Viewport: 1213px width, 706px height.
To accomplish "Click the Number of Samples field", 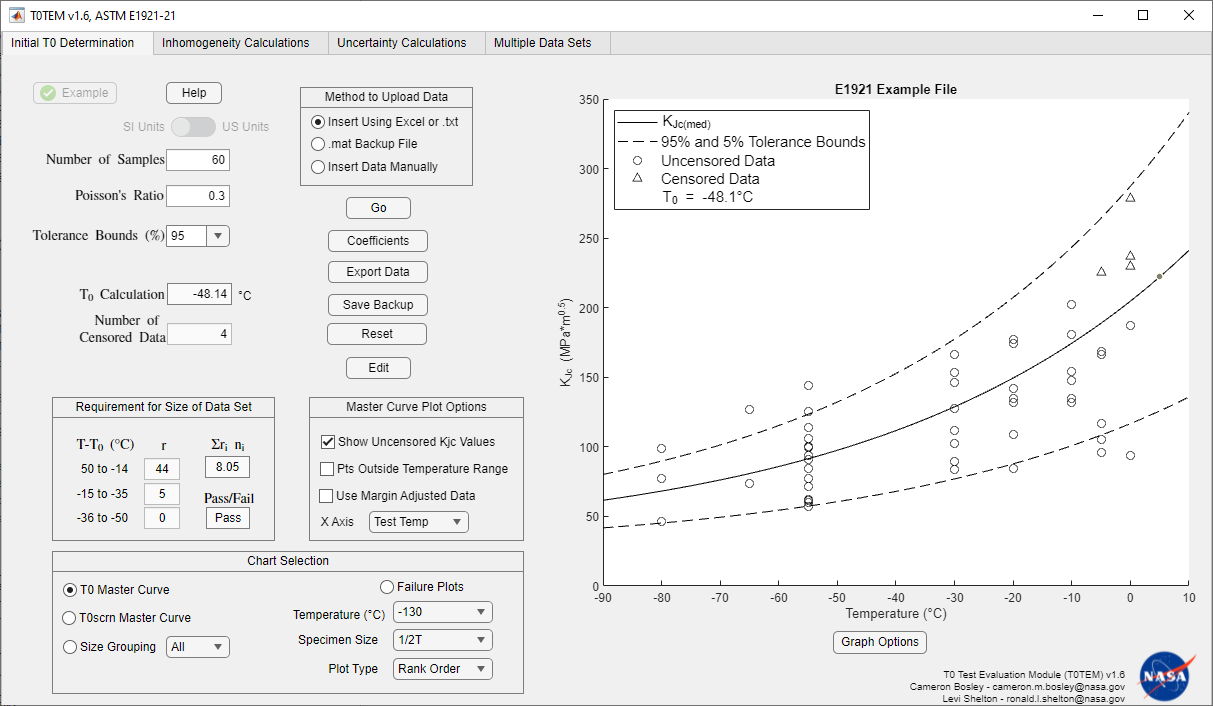I will (x=198, y=160).
